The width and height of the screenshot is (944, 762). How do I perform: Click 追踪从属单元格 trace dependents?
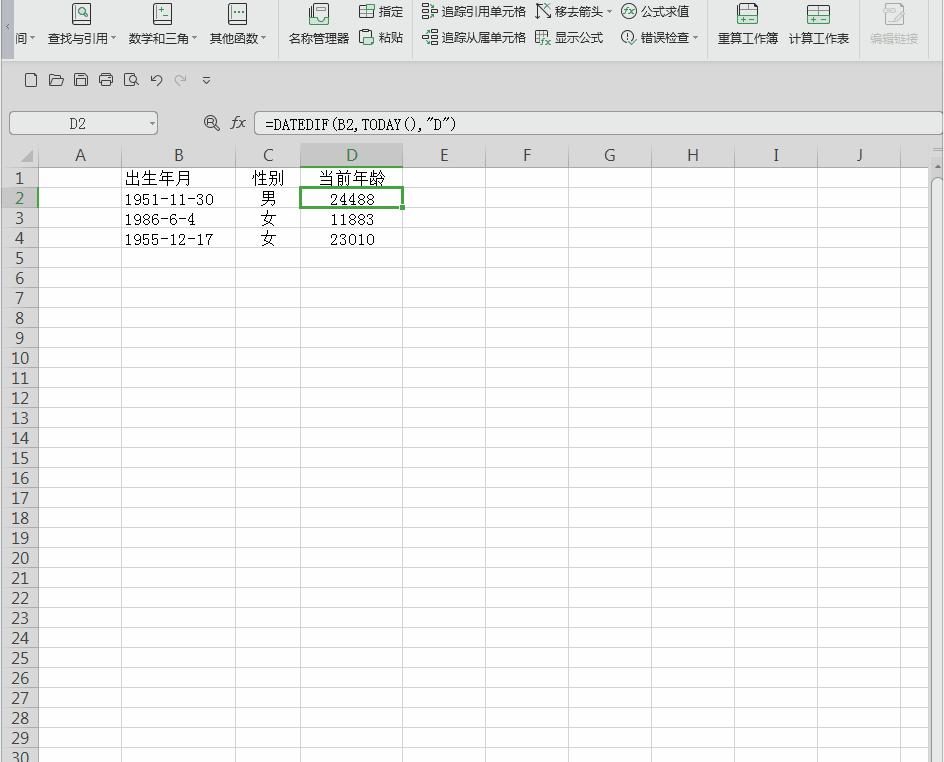click(474, 37)
